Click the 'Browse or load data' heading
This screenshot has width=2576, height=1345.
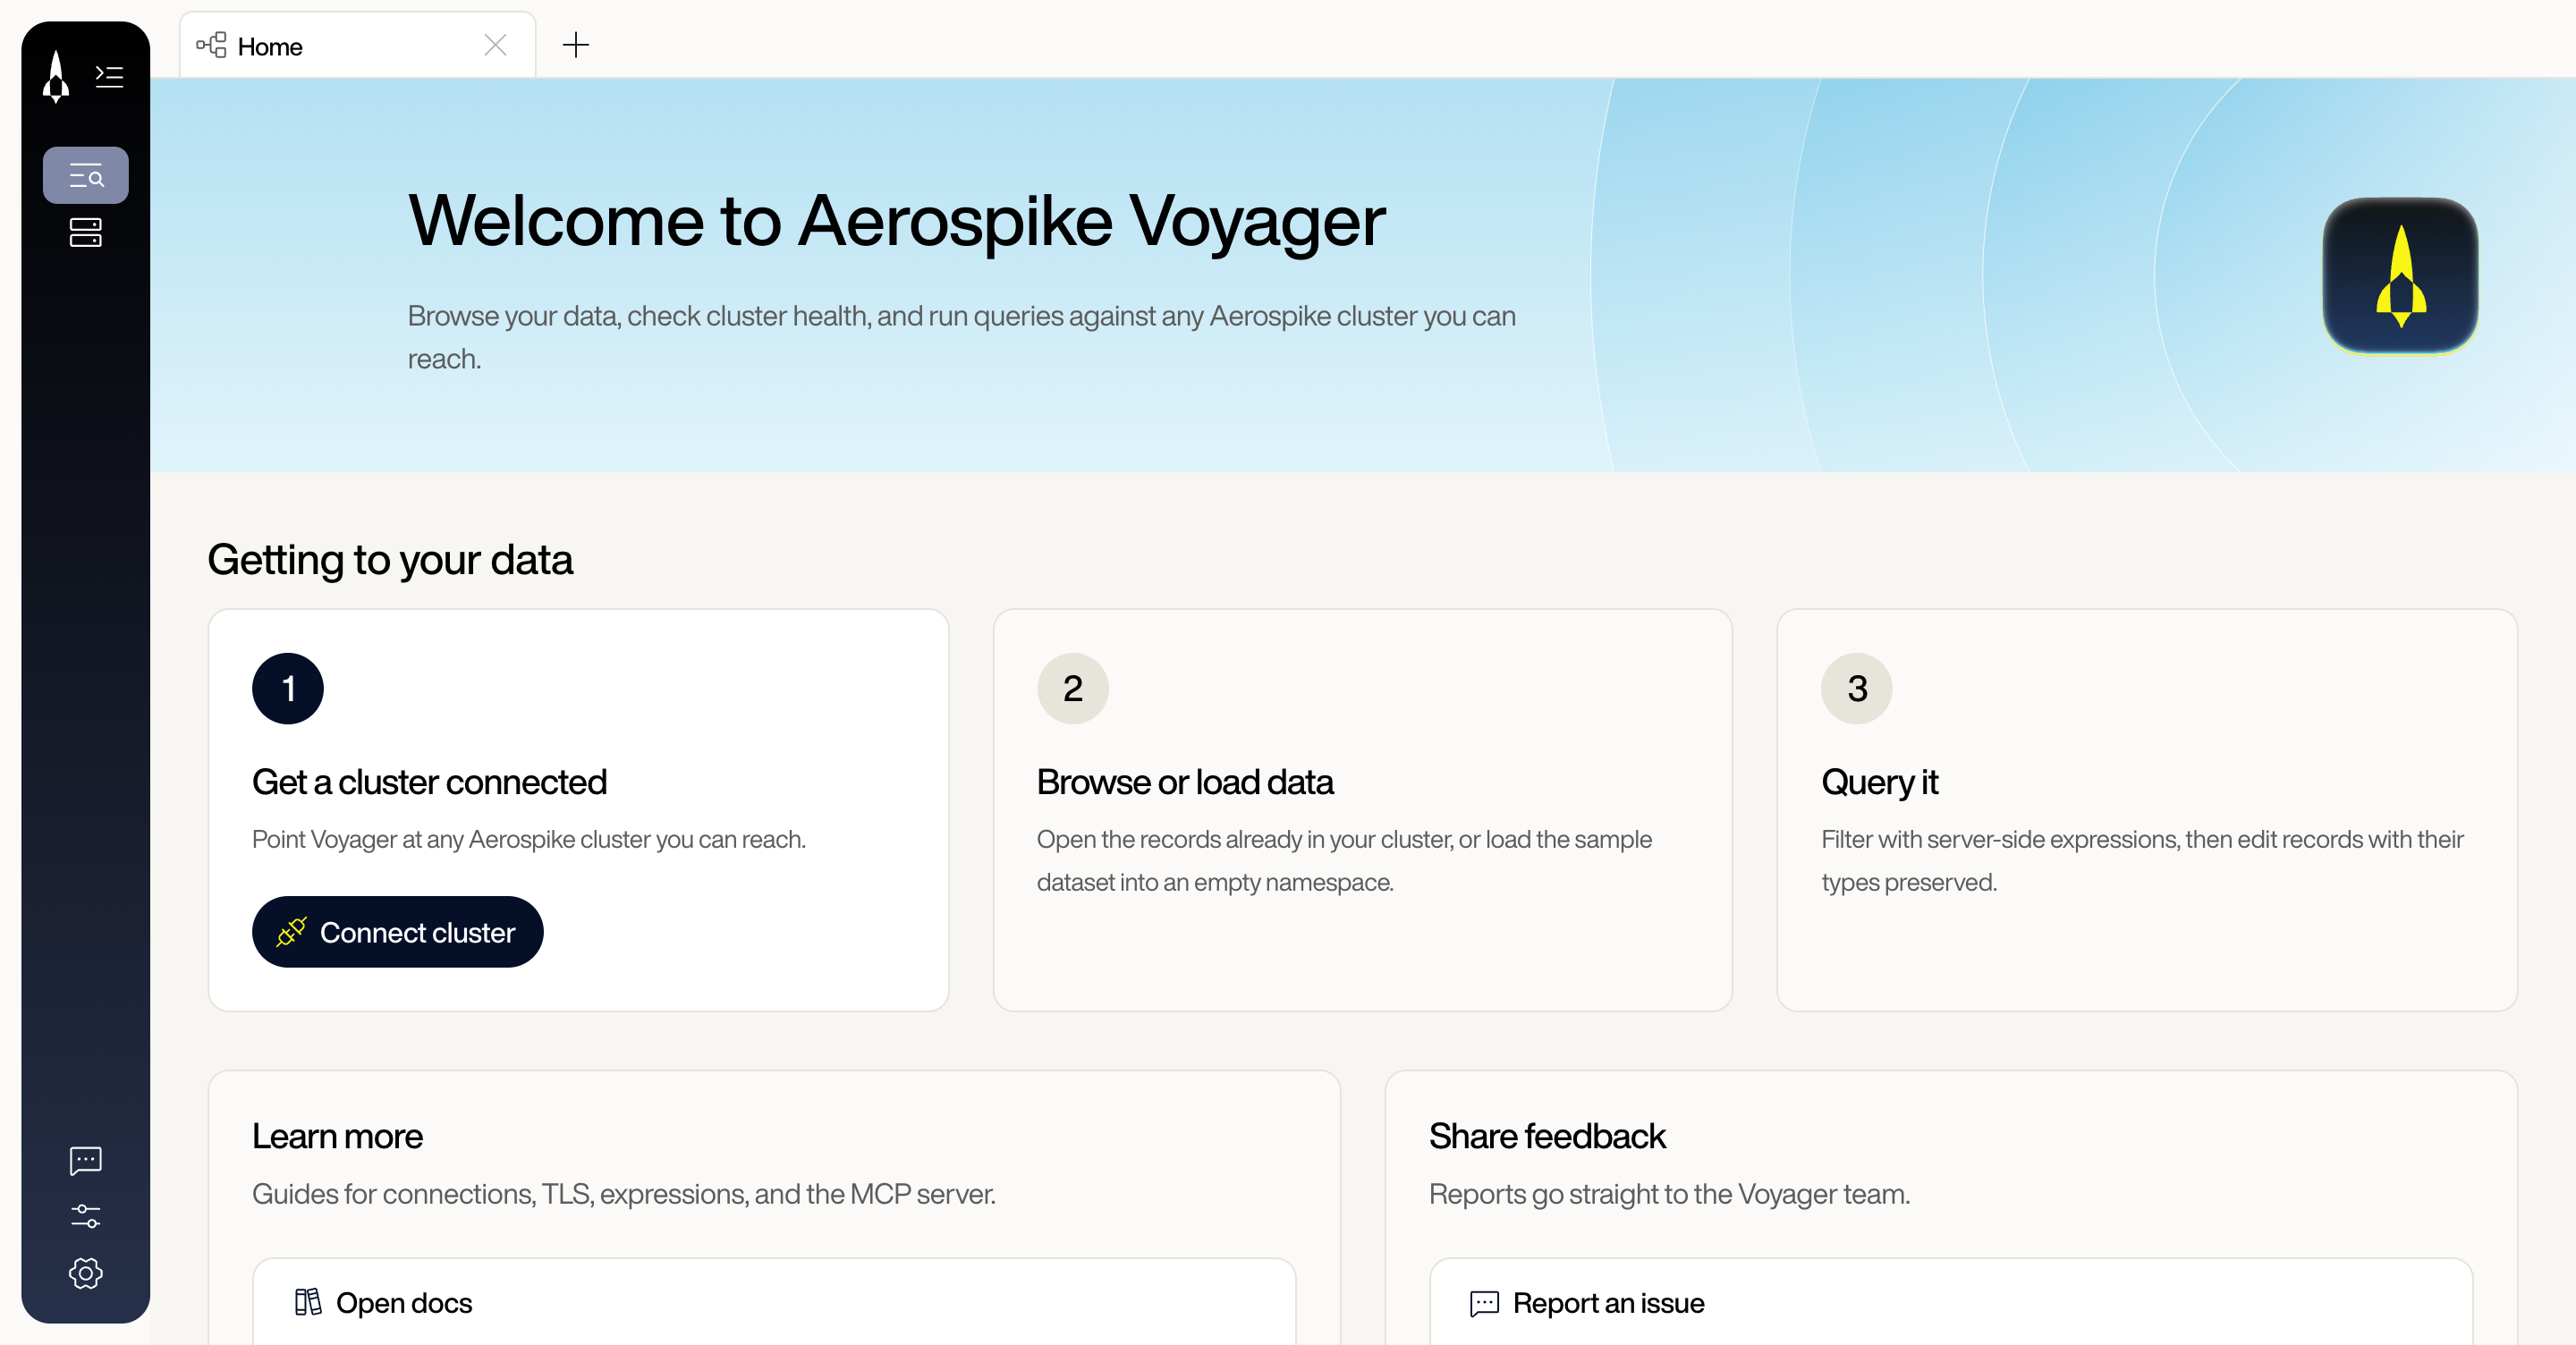coord(1185,782)
